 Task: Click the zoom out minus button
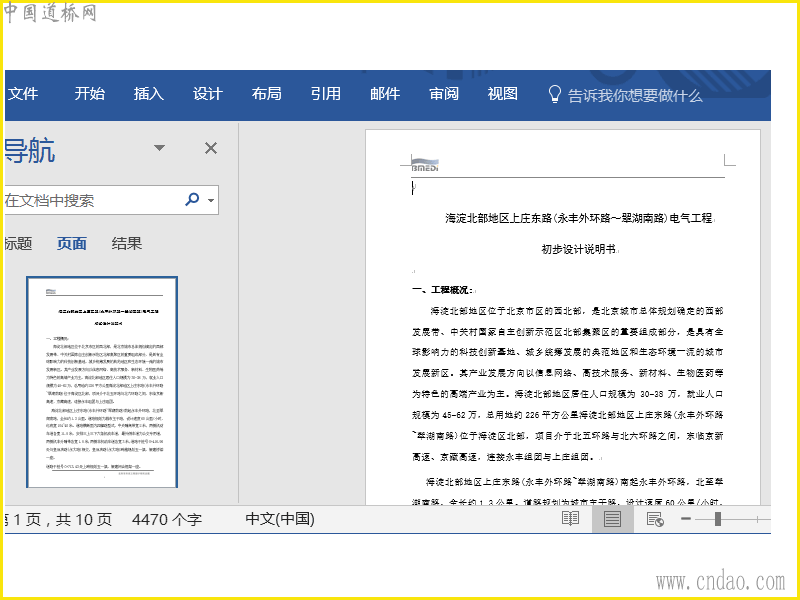686,519
